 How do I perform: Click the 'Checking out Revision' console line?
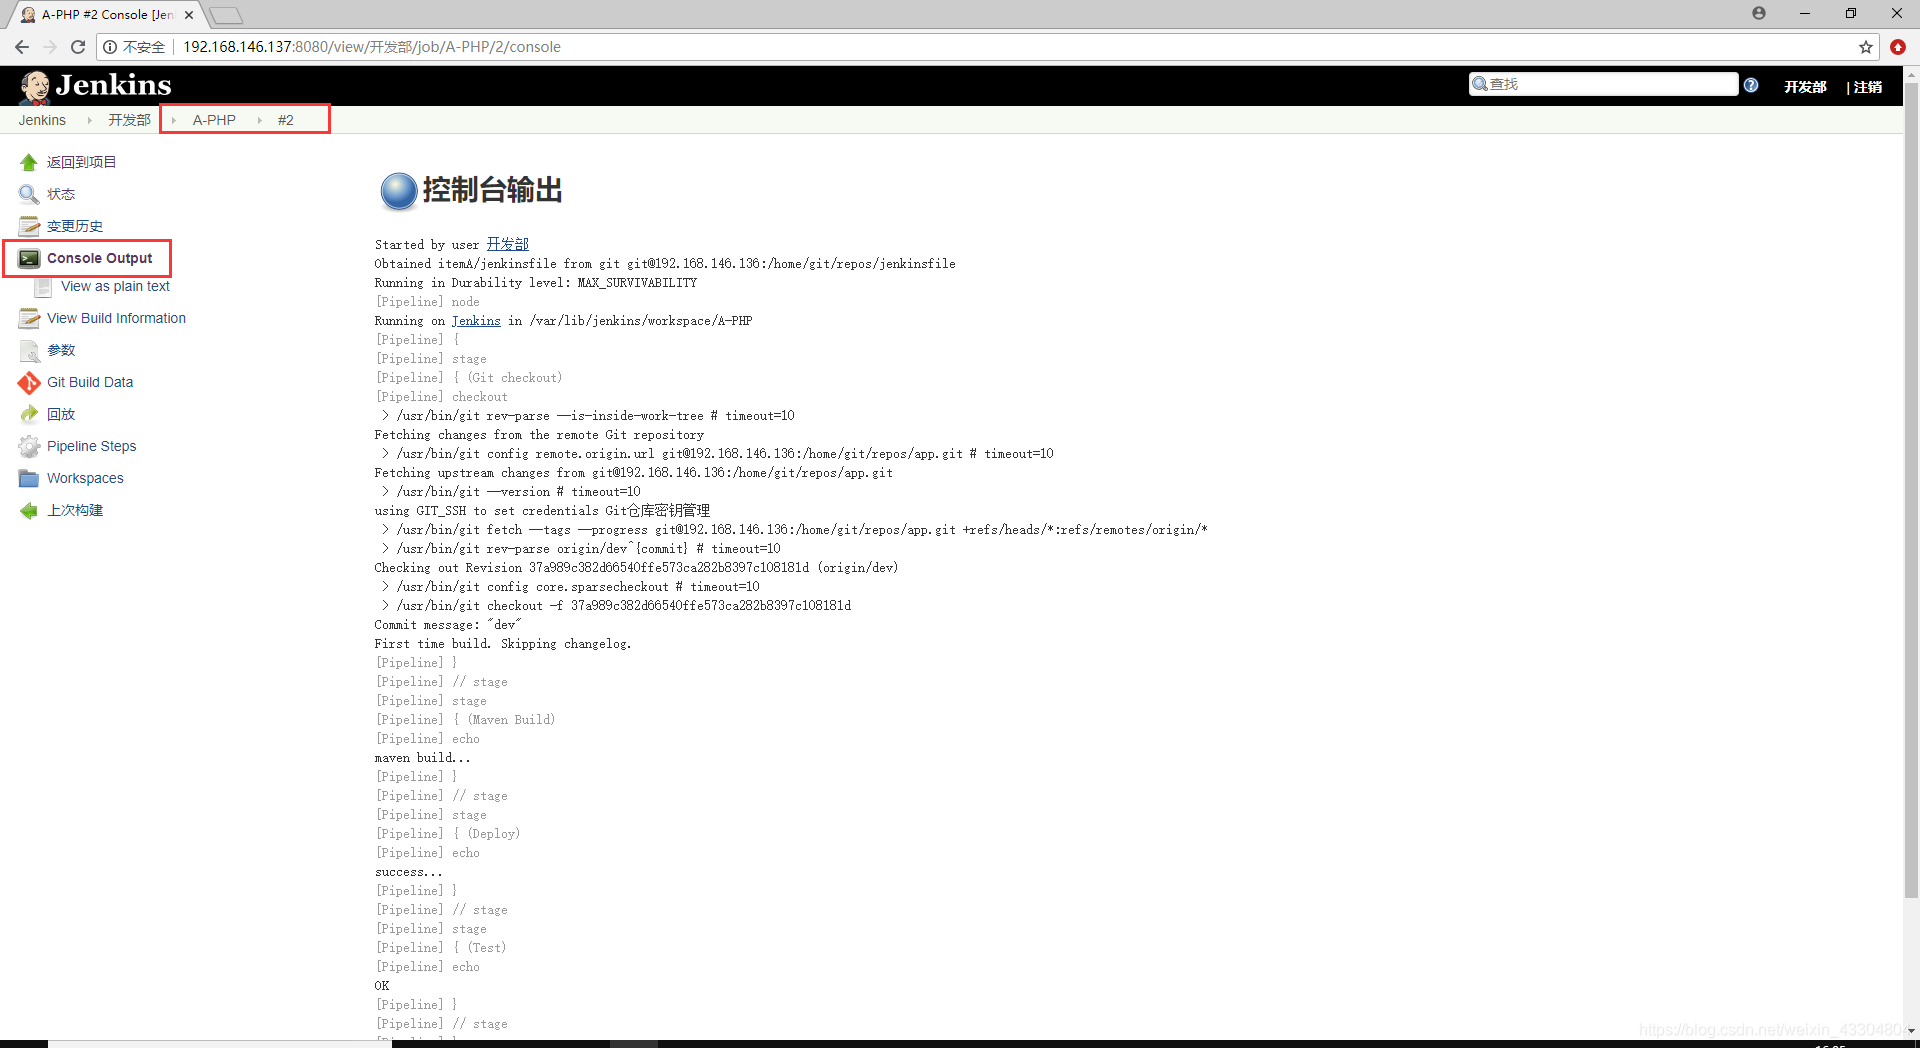click(x=636, y=568)
